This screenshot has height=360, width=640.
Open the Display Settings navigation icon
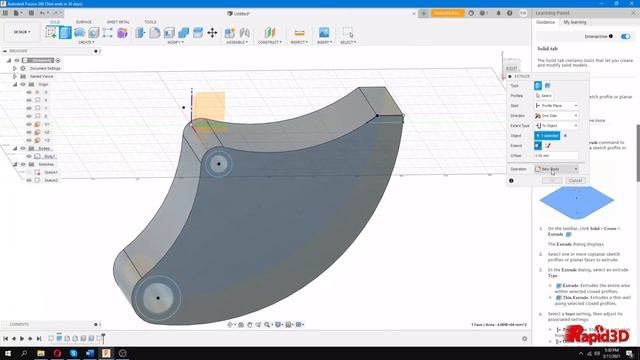(x=279, y=324)
